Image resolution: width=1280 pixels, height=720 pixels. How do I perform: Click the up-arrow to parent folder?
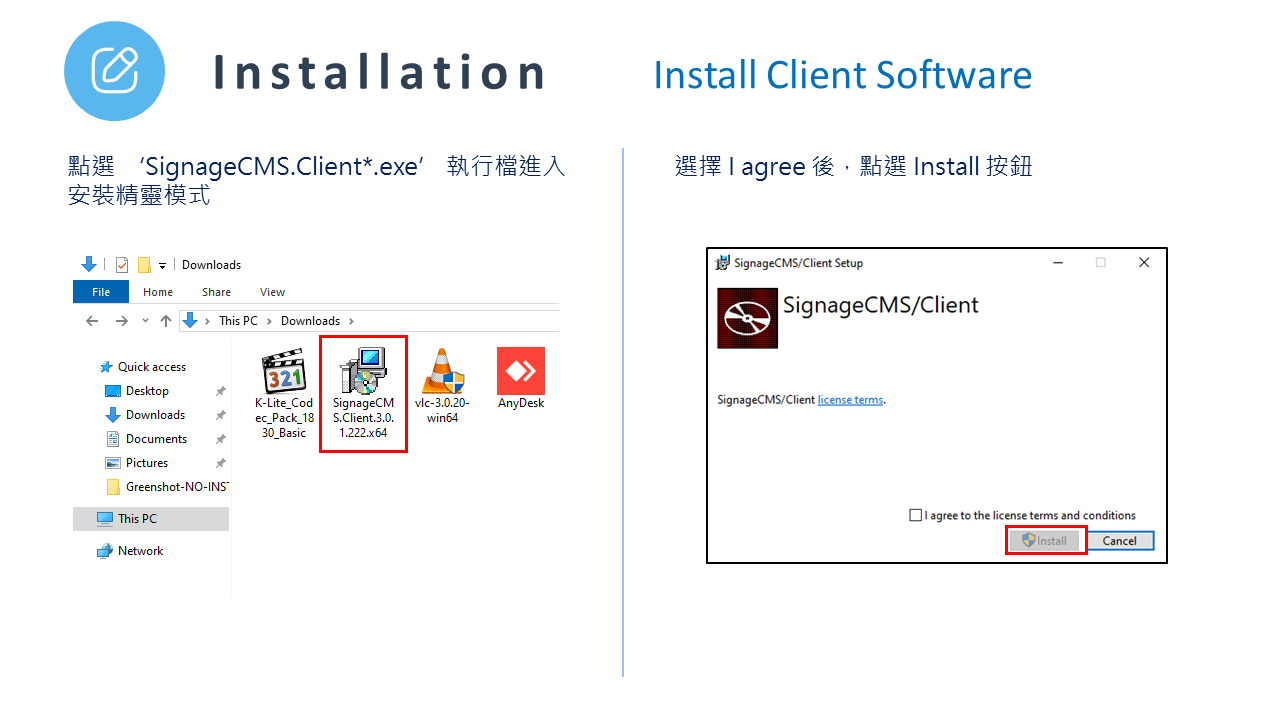point(166,320)
